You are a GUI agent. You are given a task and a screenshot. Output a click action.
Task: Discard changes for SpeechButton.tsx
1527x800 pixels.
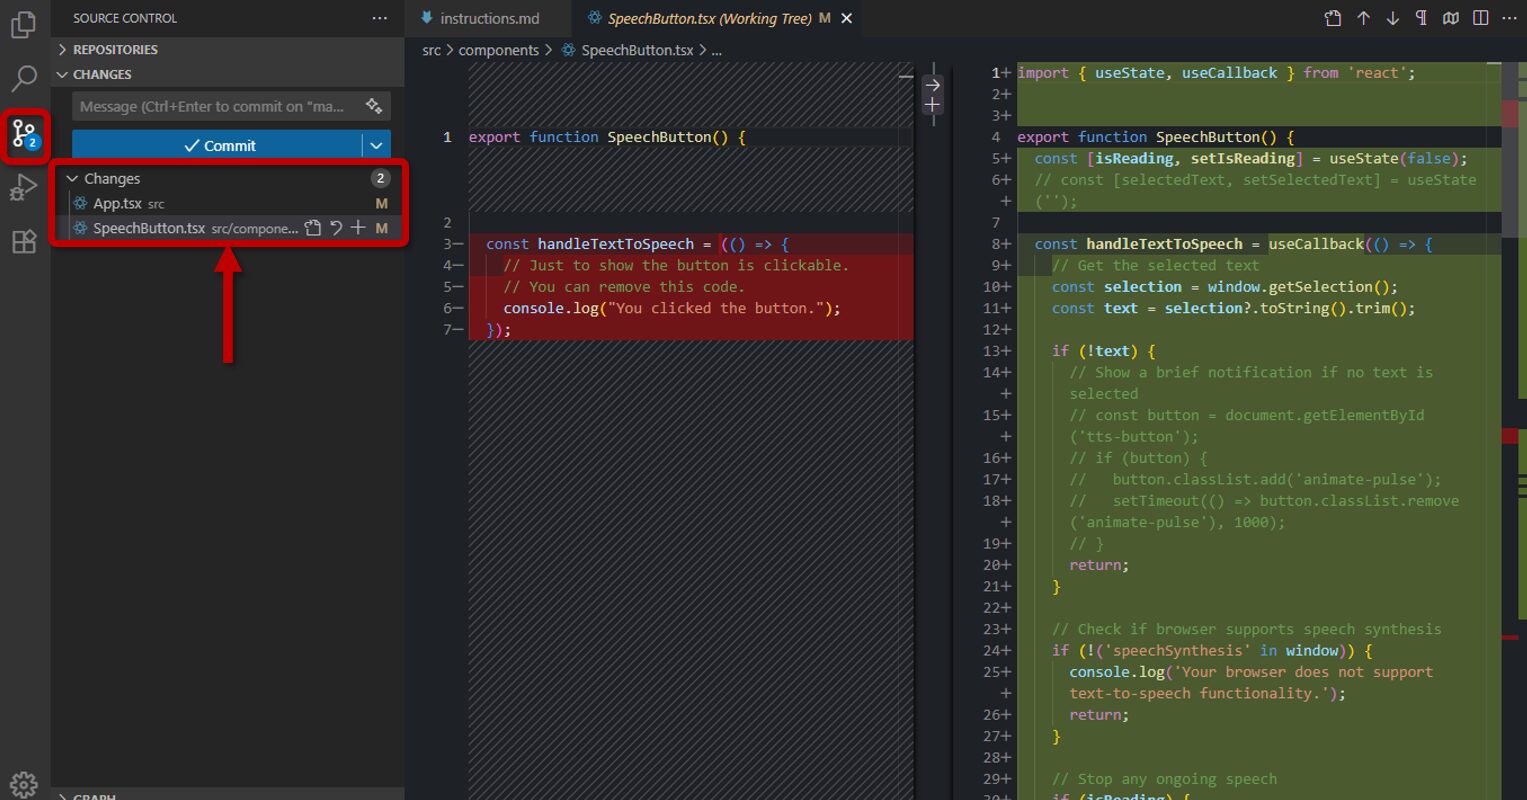(x=336, y=228)
